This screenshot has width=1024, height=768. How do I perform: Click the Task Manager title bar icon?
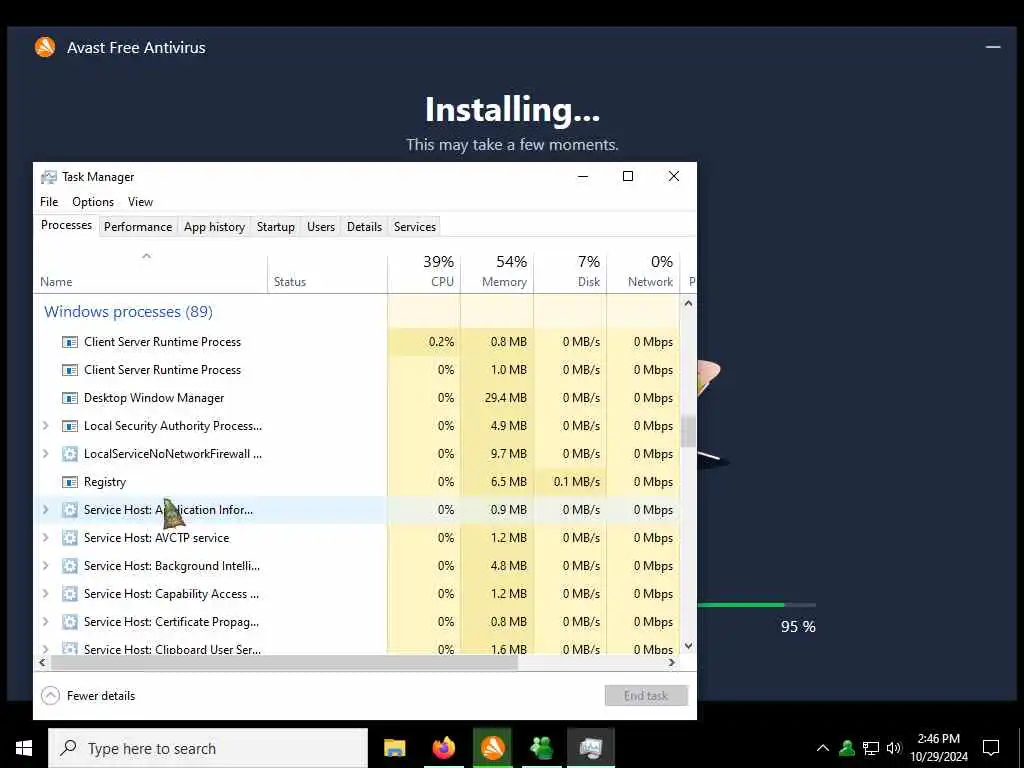click(48, 177)
